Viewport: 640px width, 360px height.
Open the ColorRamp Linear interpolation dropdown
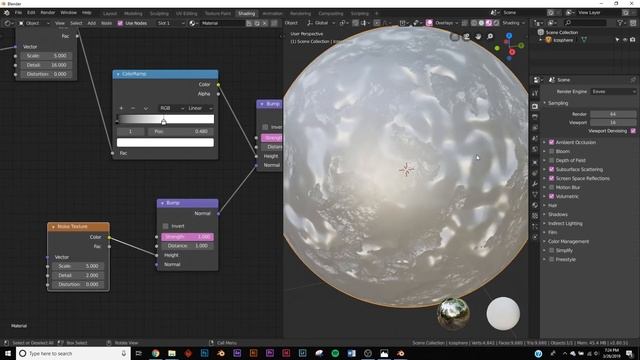200,108
